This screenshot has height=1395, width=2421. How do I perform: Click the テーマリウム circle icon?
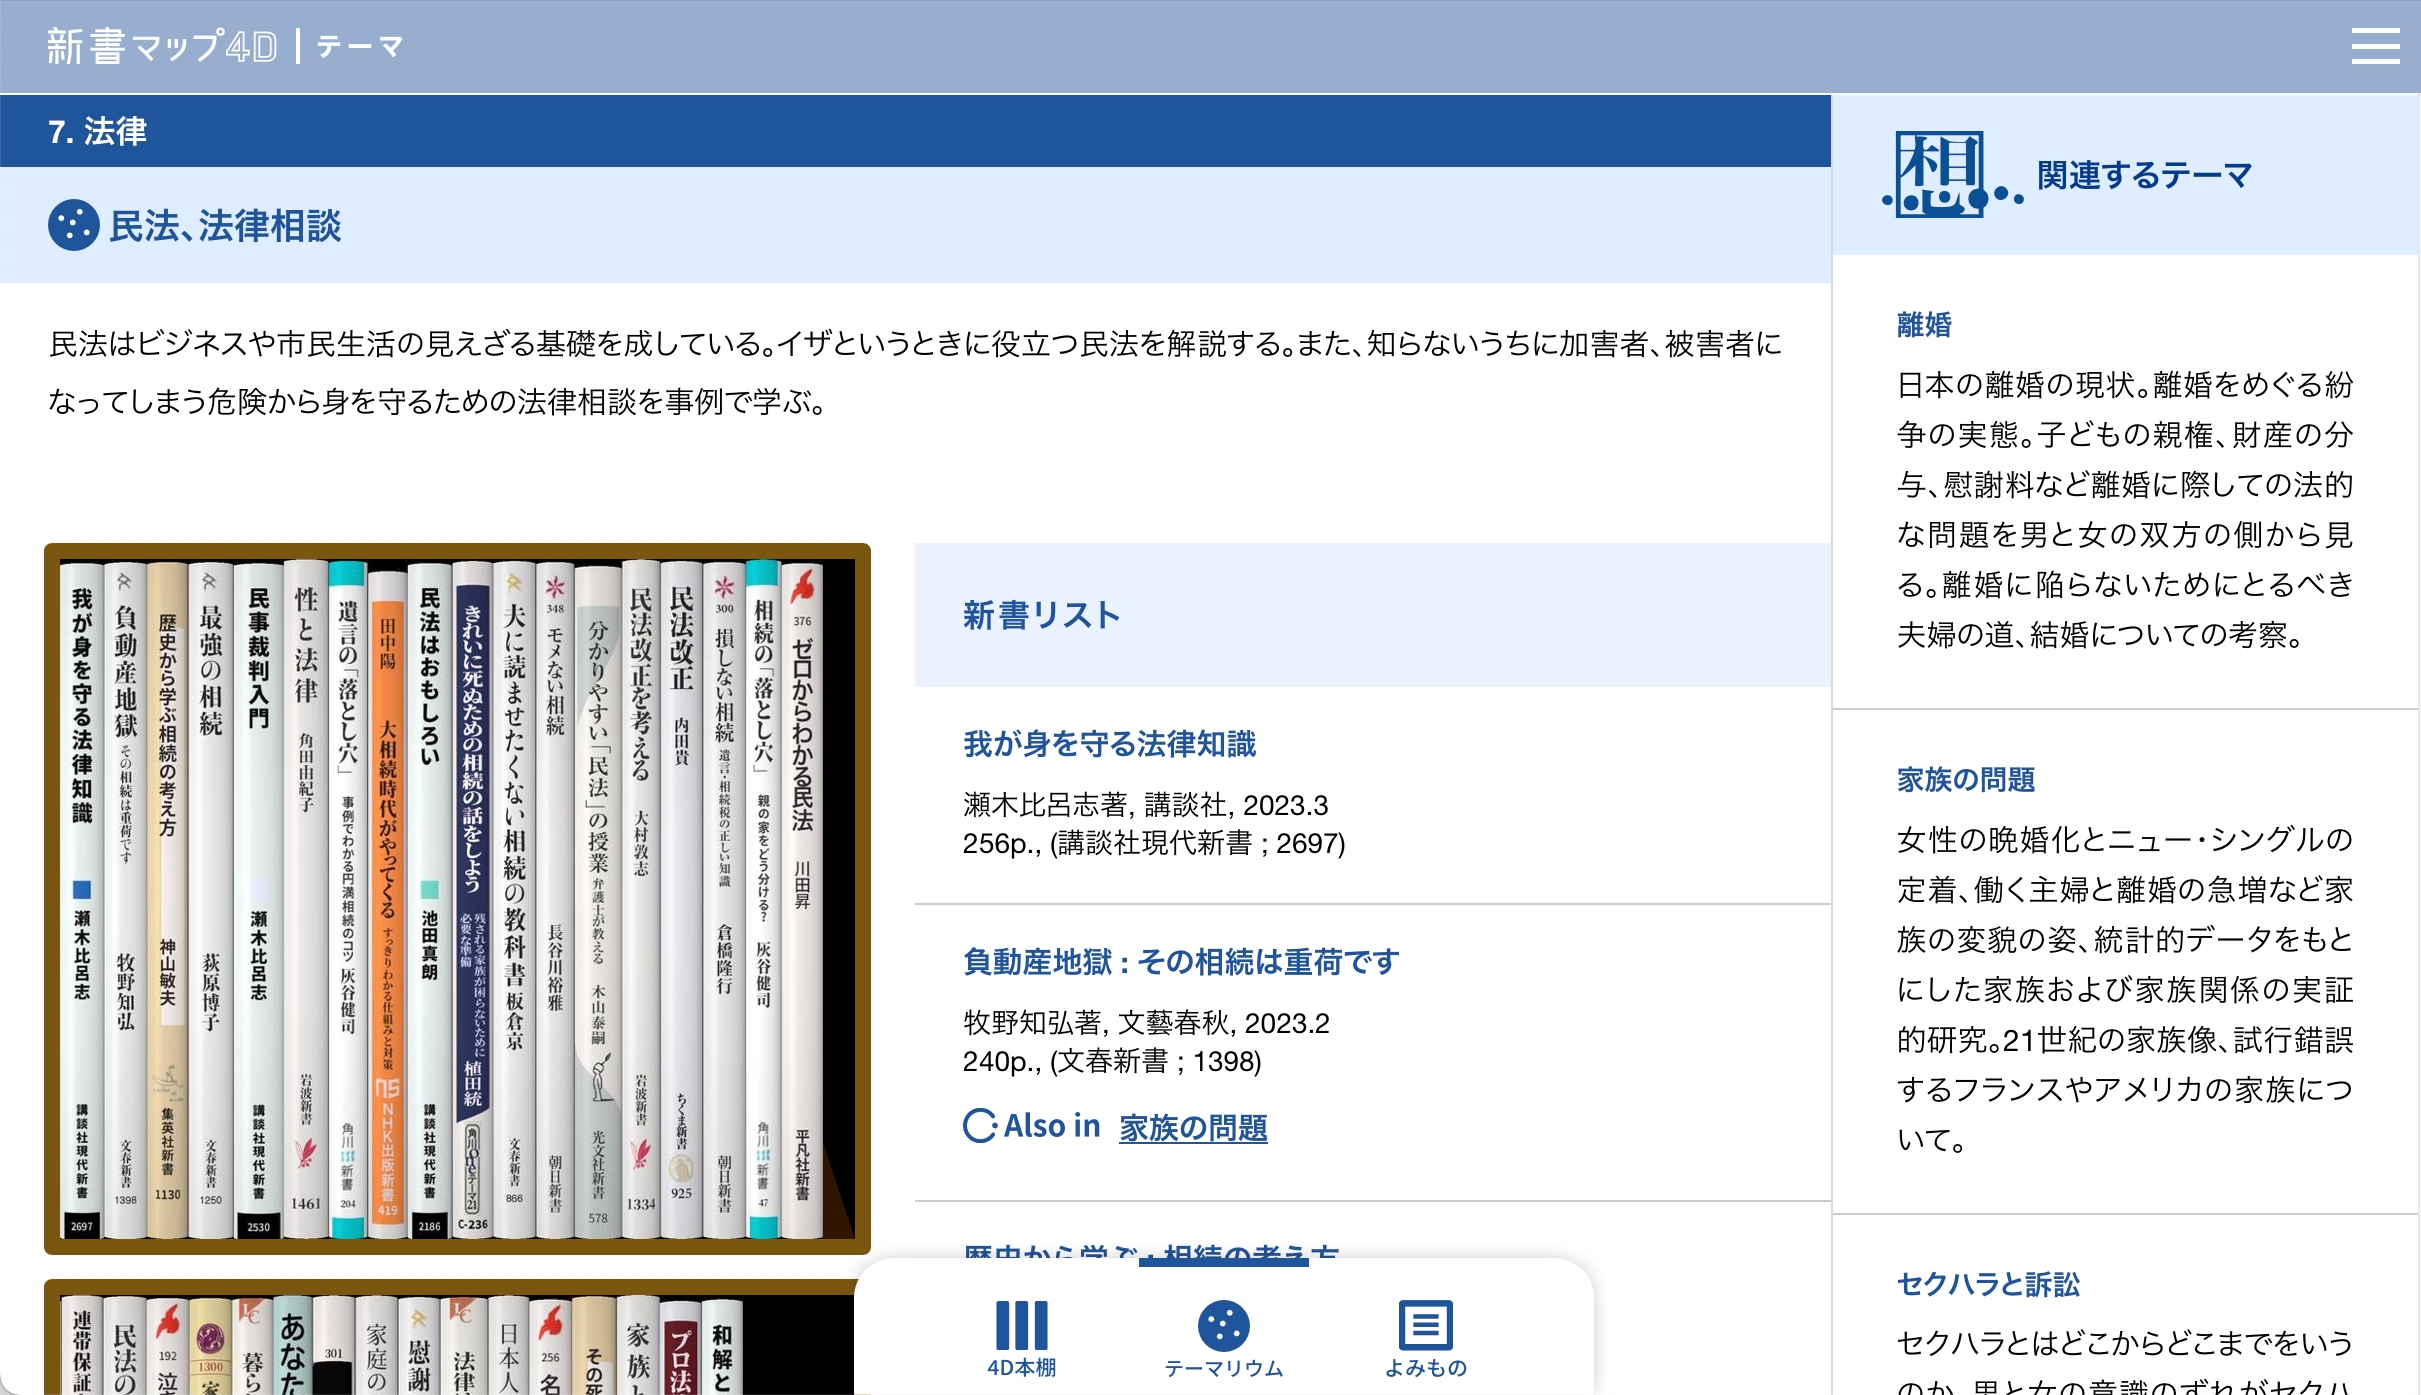click(x=1223, y=1327)
